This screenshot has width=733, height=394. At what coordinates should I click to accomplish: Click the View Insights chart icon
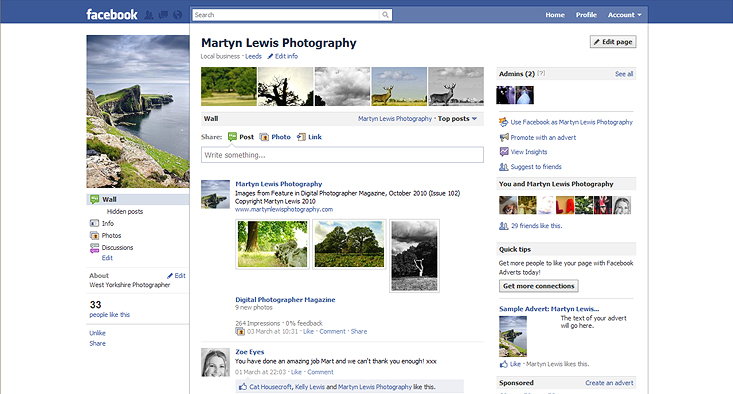pos(504,152)
